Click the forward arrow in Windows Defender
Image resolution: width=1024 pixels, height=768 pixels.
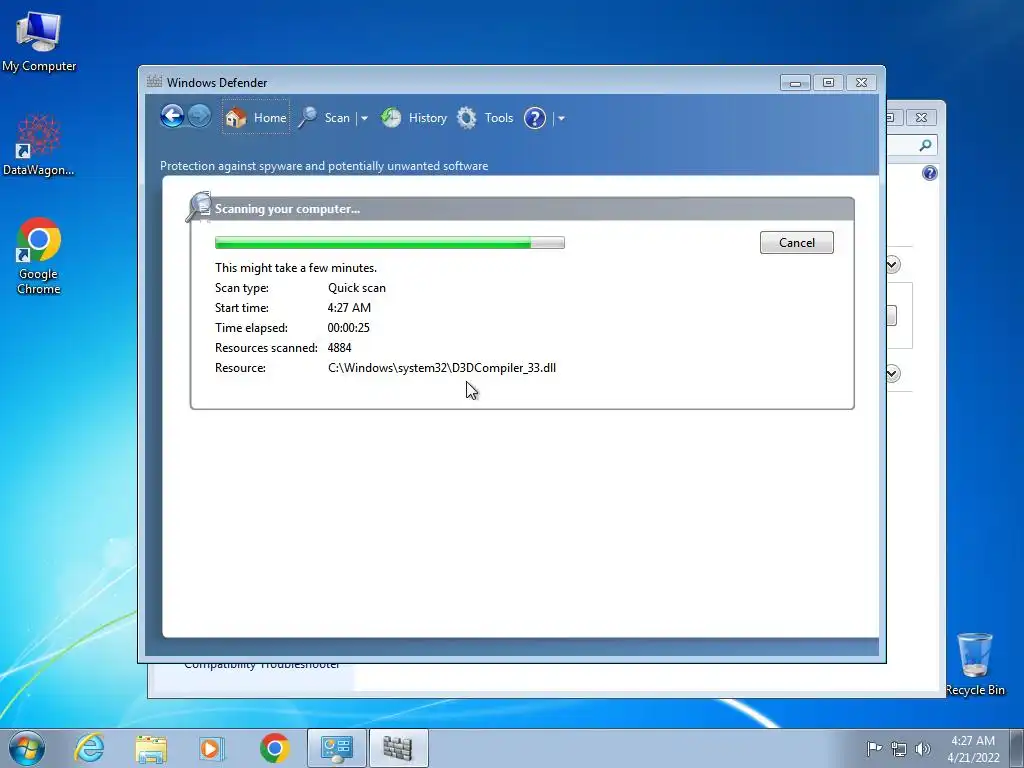pyautogui.click(x=199, y=117)
